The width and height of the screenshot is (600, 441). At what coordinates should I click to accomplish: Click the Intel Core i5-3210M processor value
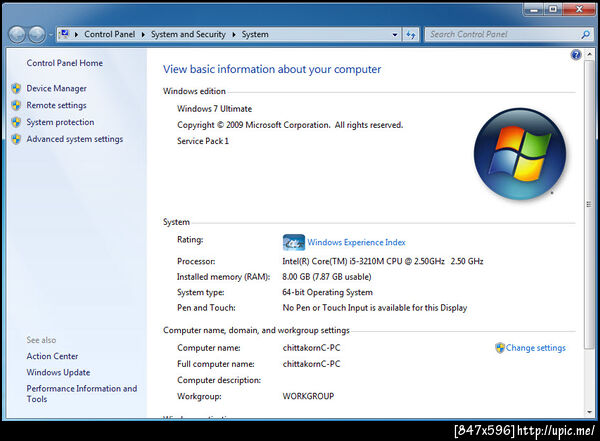click(x=383, y=261)
